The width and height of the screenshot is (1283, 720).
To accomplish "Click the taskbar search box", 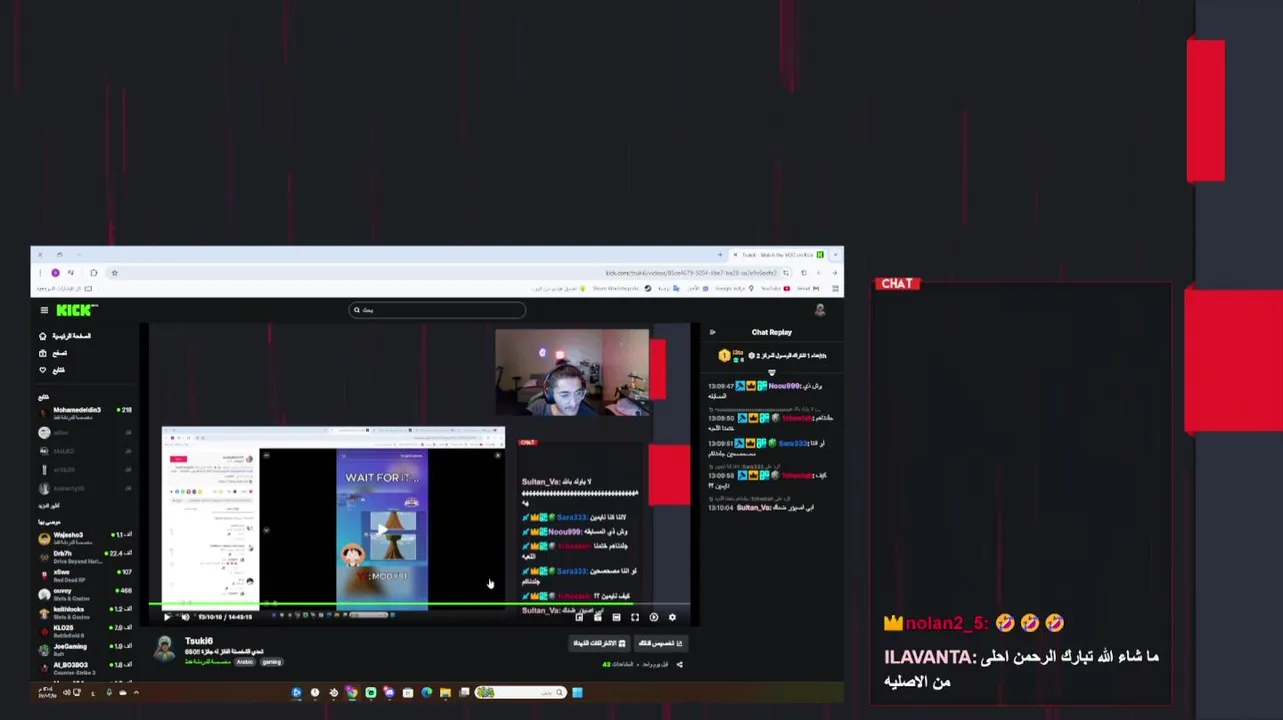I will point(521,692).
